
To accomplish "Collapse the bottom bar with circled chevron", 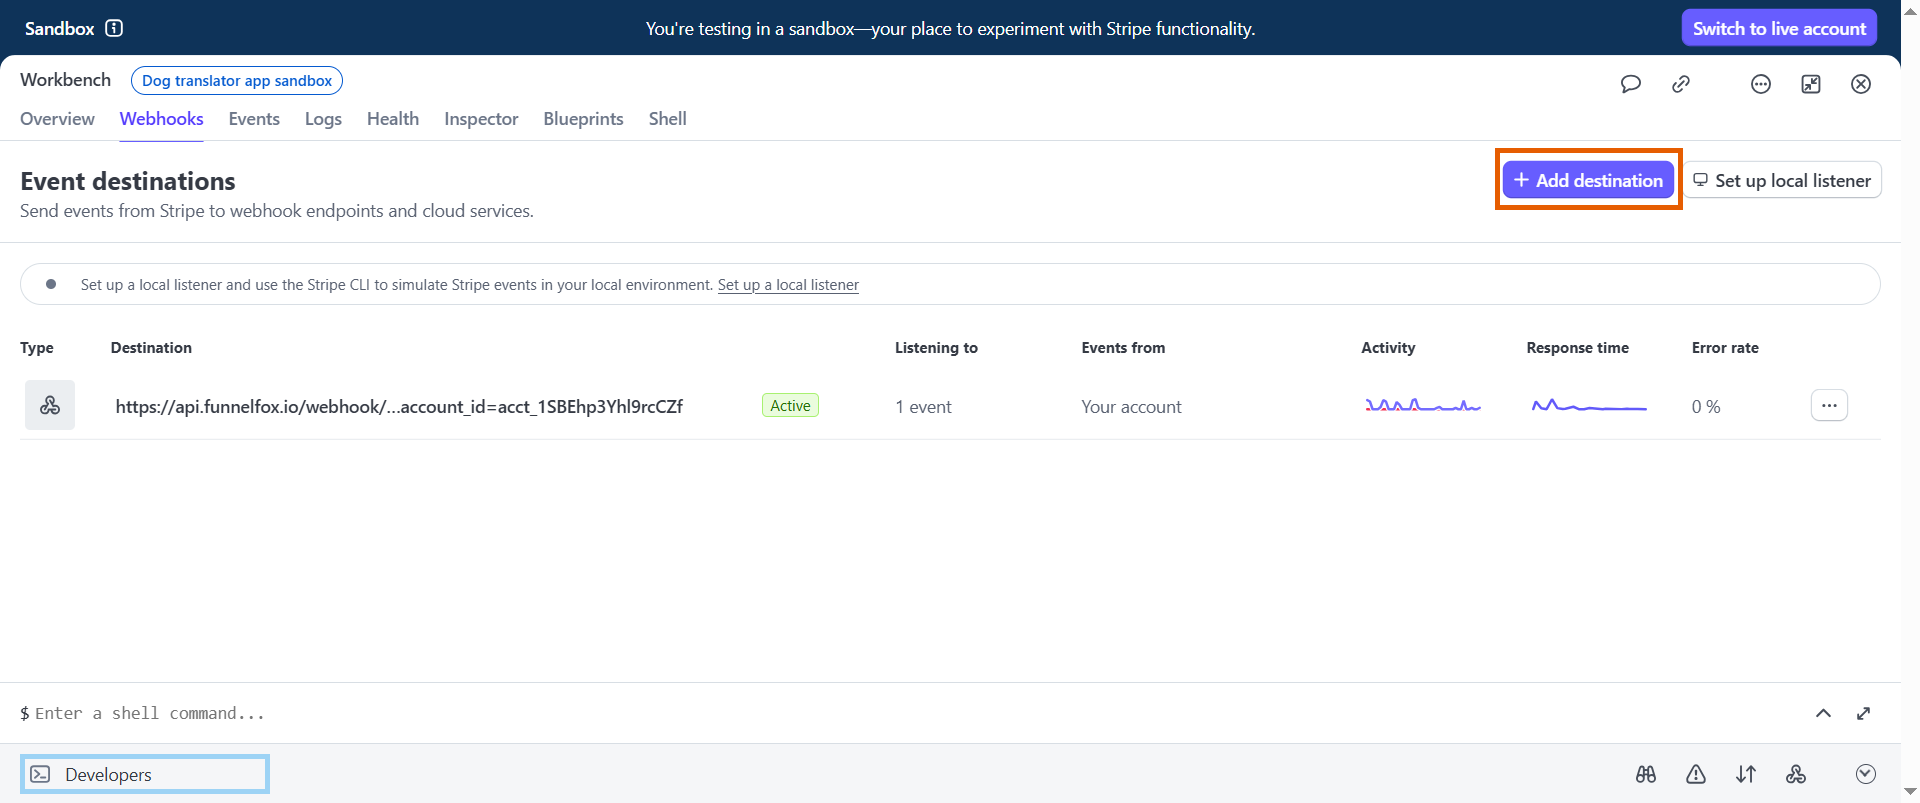I will [1866, 774].
